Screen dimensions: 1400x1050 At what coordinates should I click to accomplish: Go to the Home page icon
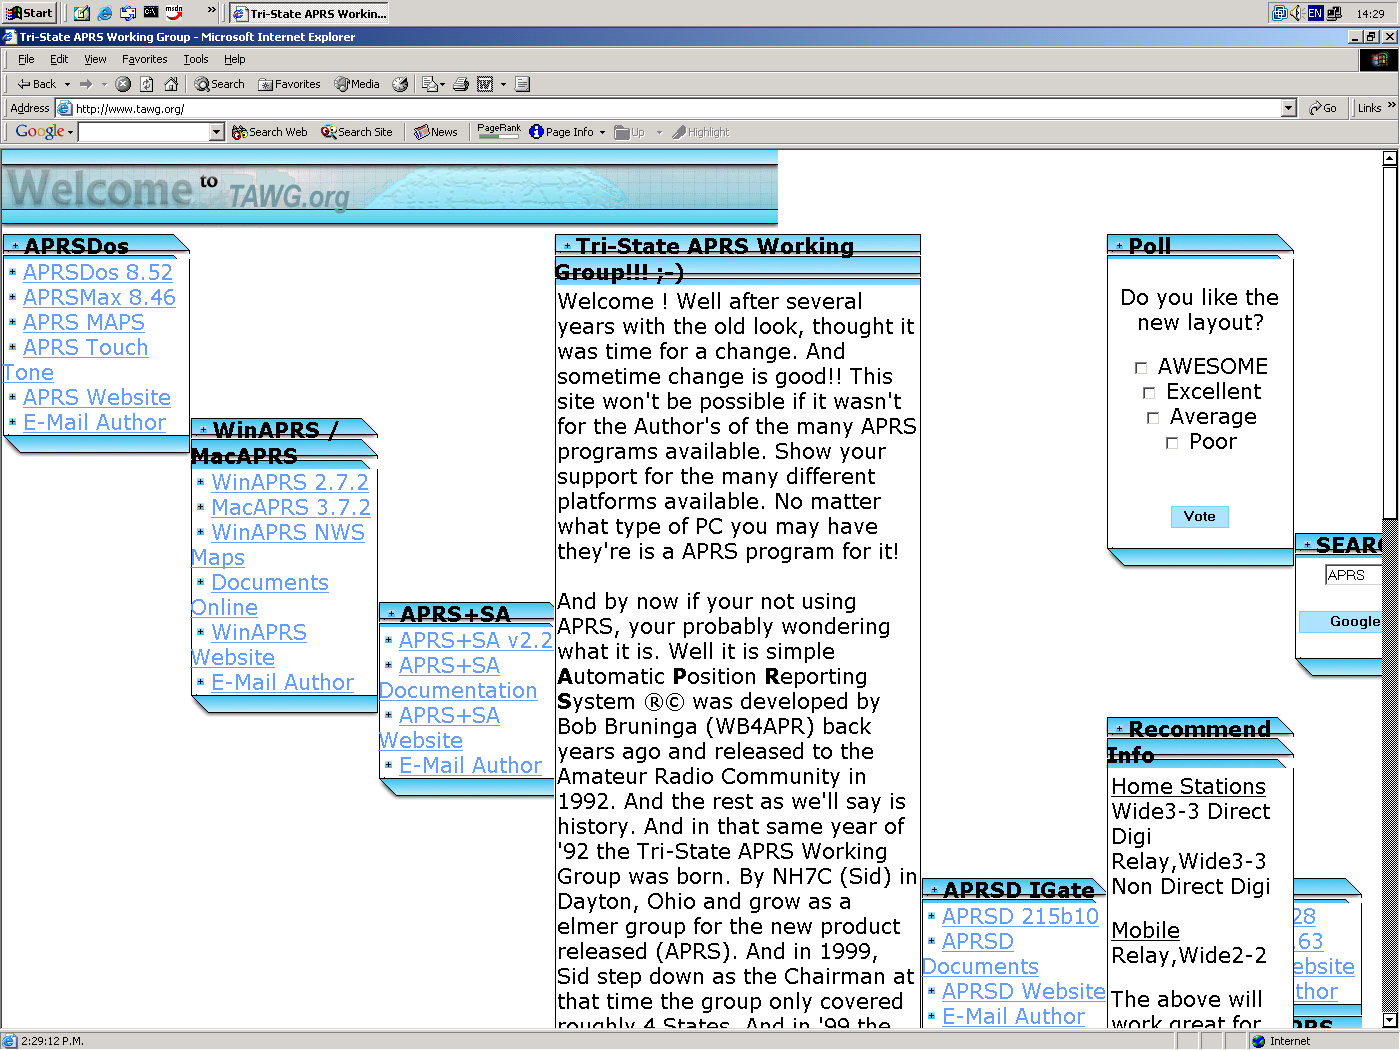click(171, 84)
